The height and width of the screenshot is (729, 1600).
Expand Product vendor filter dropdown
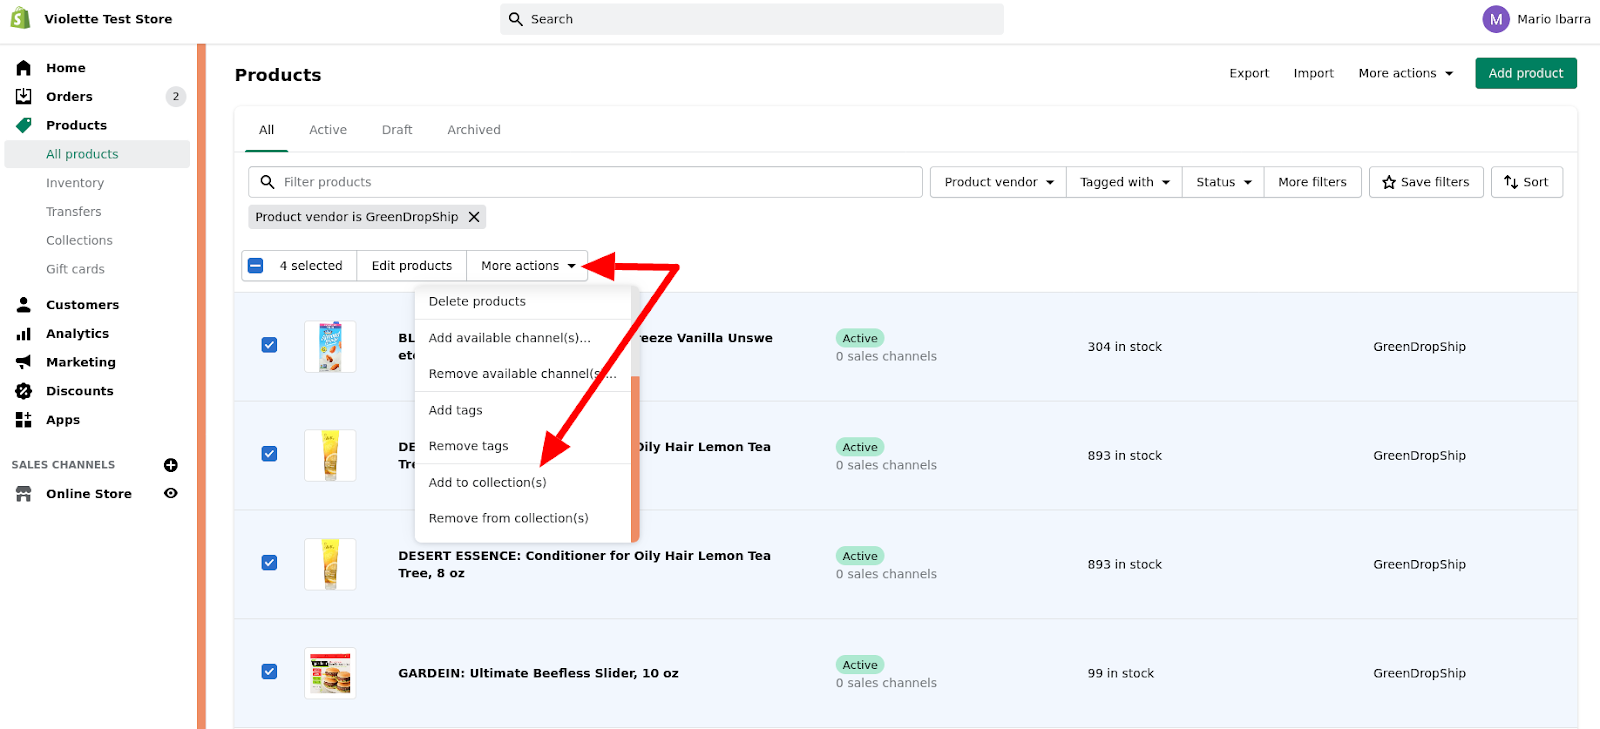pyautogui.click(x=998, y=182)
